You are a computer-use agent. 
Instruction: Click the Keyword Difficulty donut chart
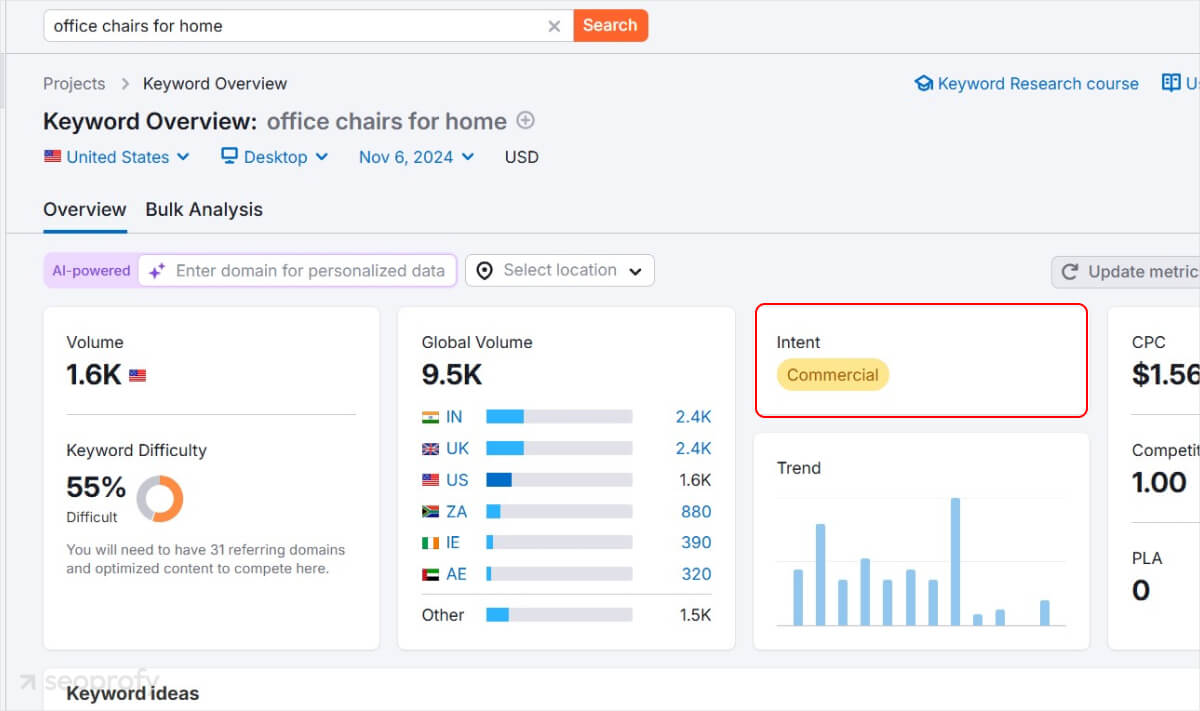tap(160, 498)
